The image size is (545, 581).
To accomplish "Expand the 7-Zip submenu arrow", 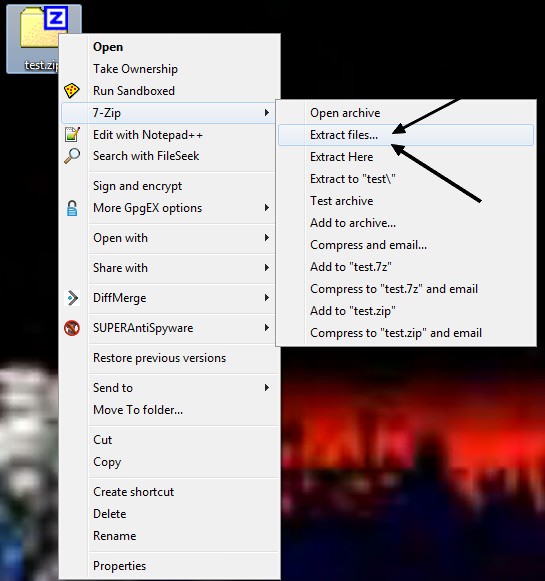I will point(266,113).
